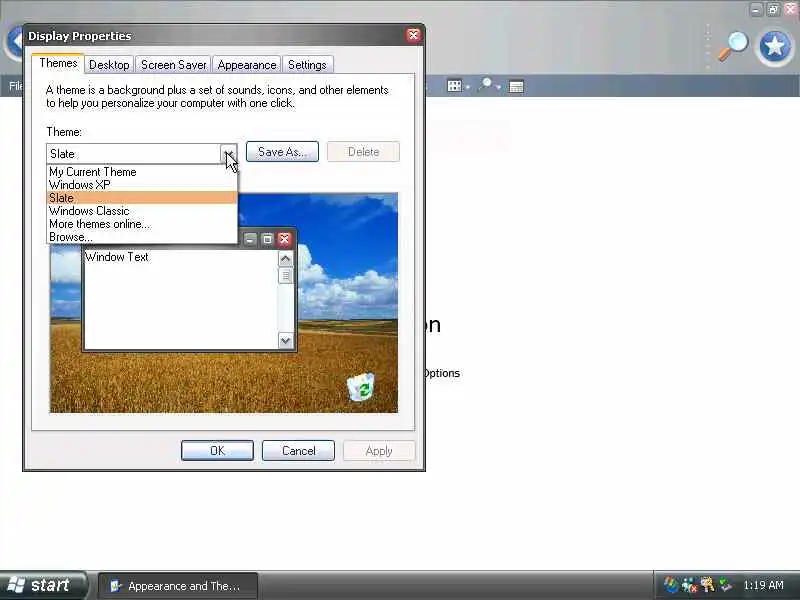Click the list pane toolbar icon
Screen dimensions: 800x600
pos(516,87)
